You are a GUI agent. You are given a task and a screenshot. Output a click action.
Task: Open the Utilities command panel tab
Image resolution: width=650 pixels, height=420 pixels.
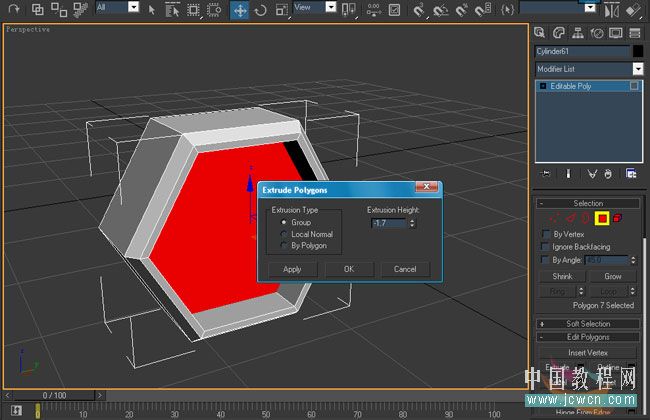[635, 33]
